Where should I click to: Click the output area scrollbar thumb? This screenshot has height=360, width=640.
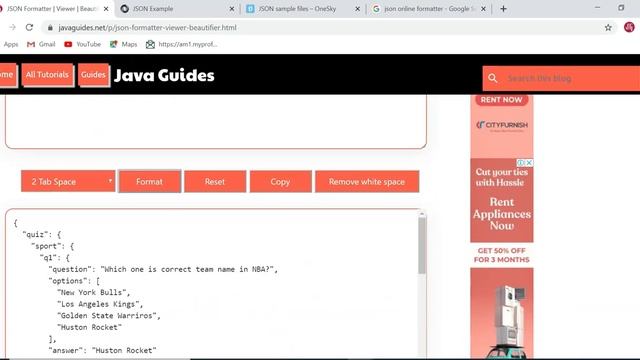422,246
